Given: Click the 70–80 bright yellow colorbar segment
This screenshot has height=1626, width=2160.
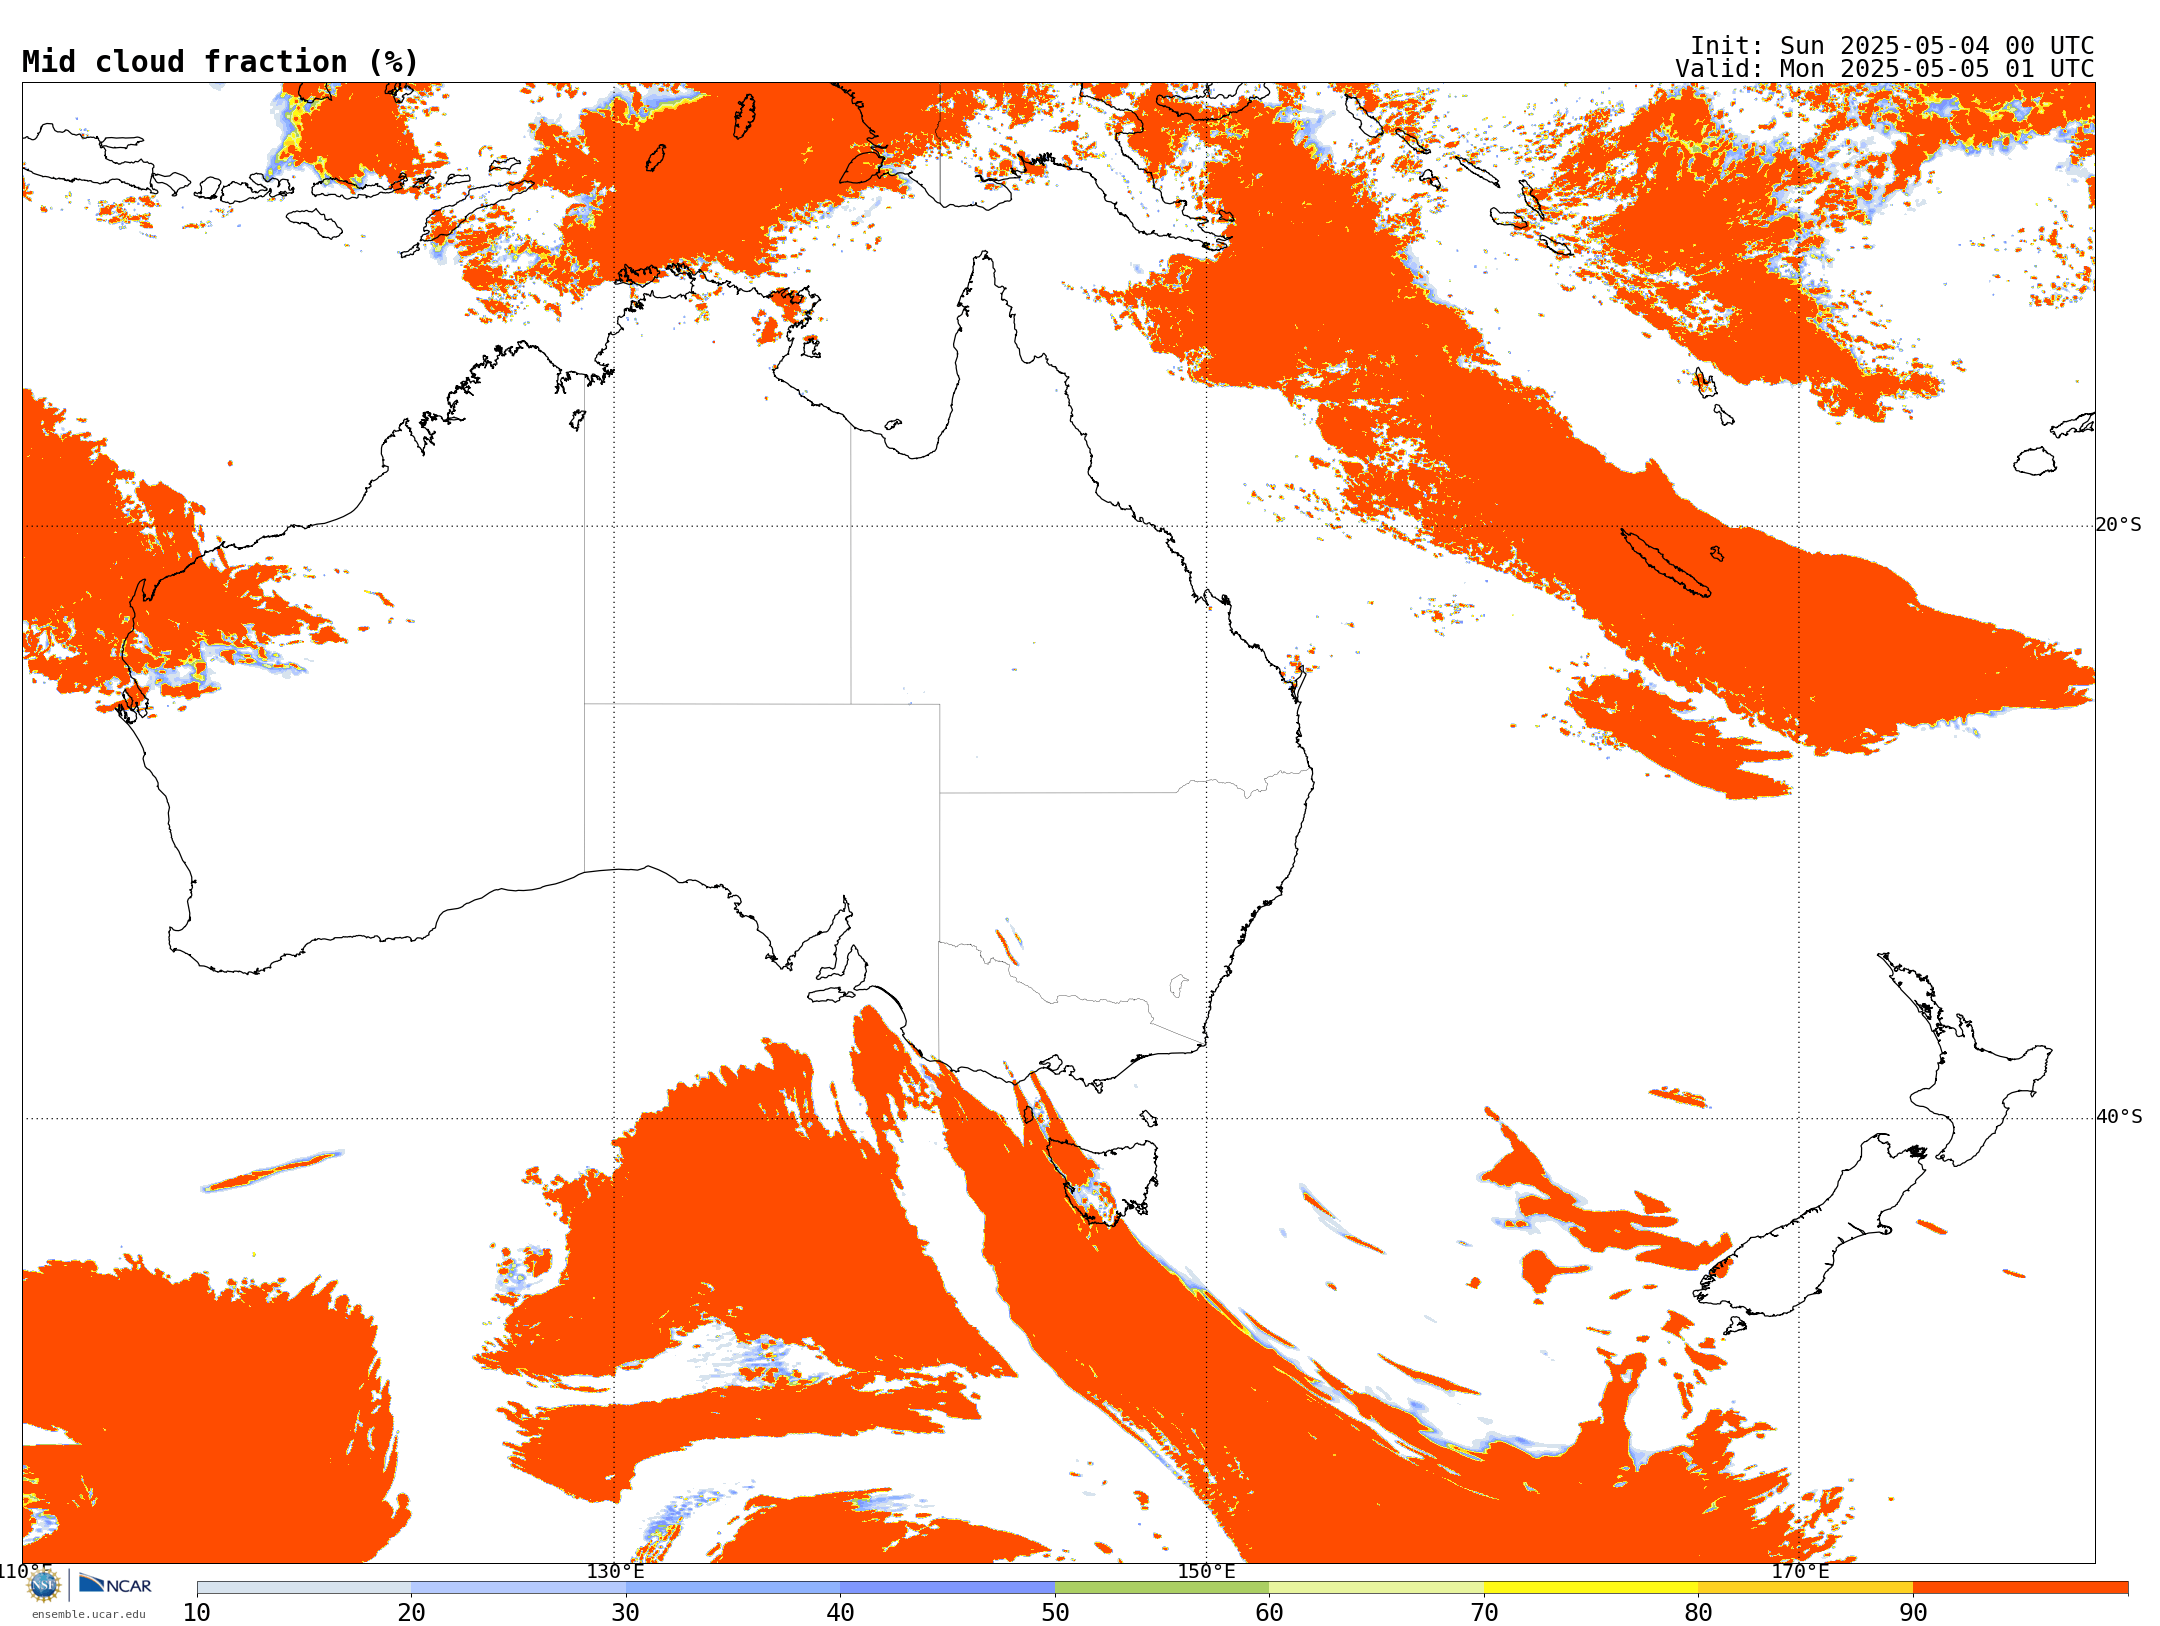Looking at the screenshot, I should pos(1591,1588).
